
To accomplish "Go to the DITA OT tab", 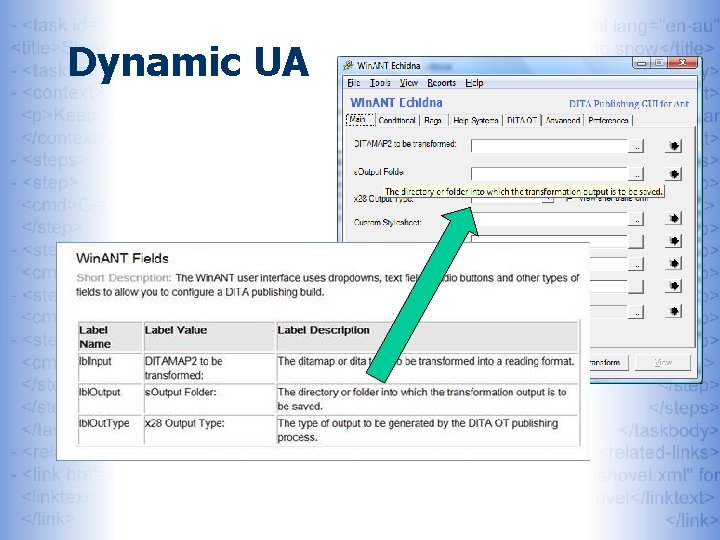I will click(x=522, y=120).
